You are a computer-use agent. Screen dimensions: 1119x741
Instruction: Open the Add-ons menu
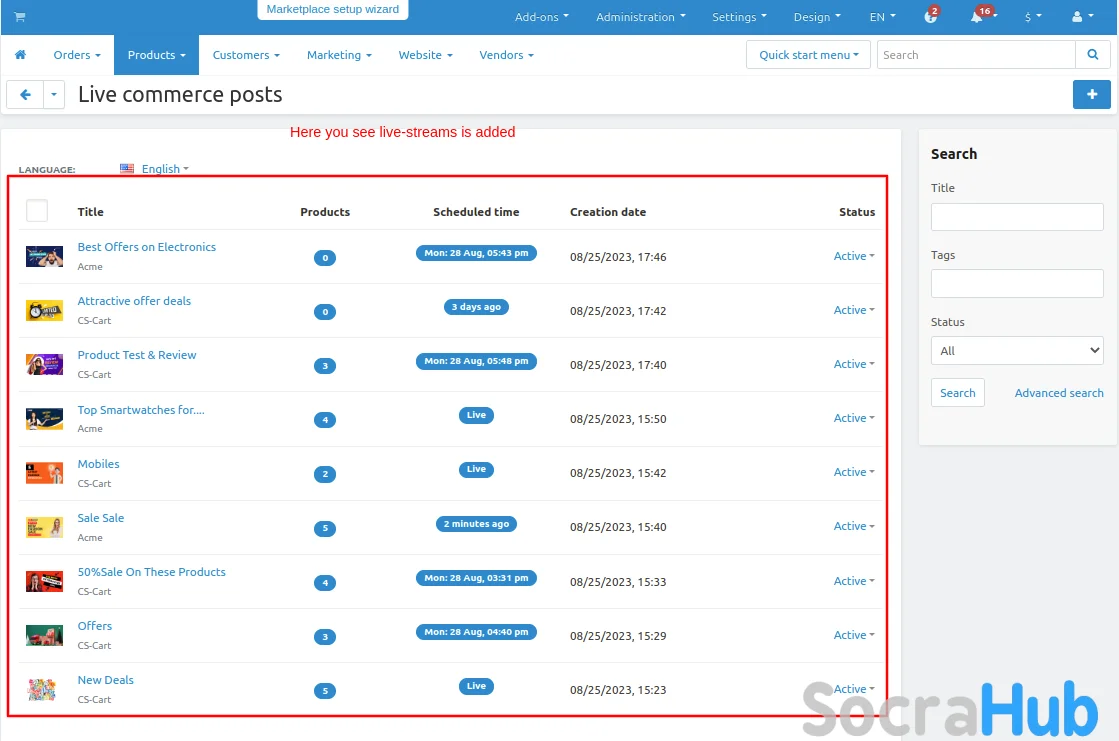tap(541, 17)
